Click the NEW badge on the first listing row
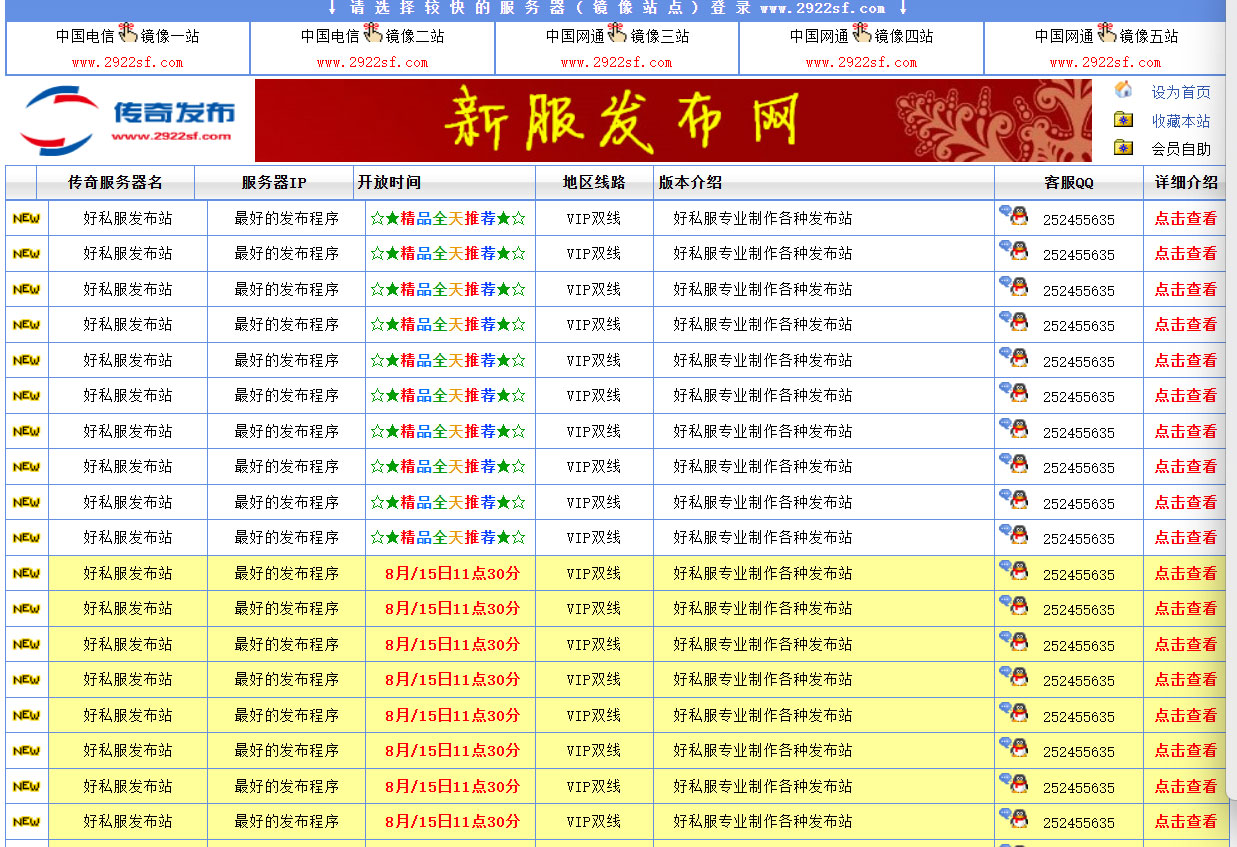 pyautogui.click(x=25, y=216)
